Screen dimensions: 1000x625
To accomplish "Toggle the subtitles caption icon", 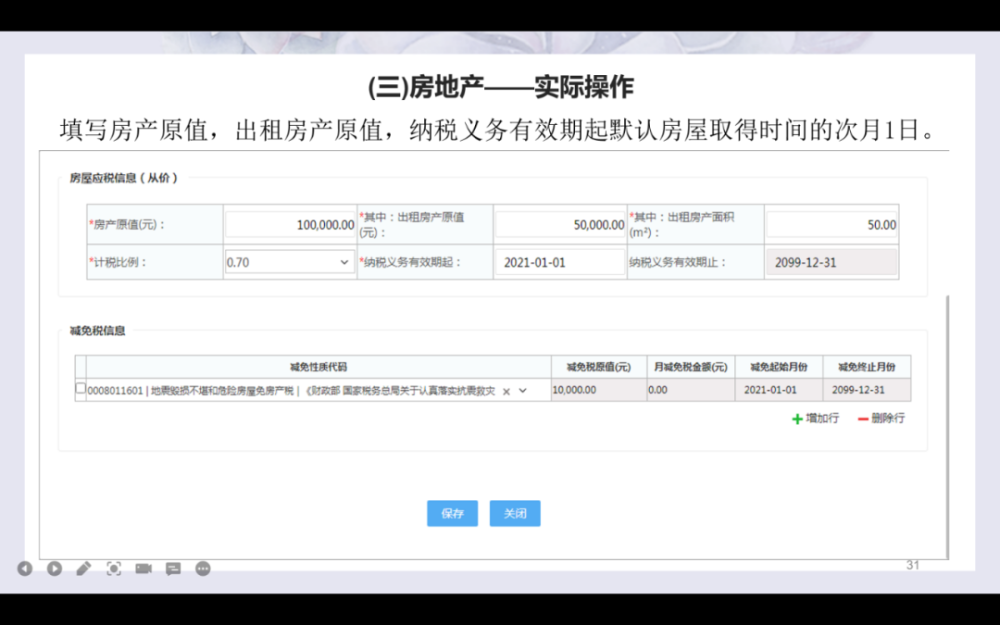I will [173, 568].
